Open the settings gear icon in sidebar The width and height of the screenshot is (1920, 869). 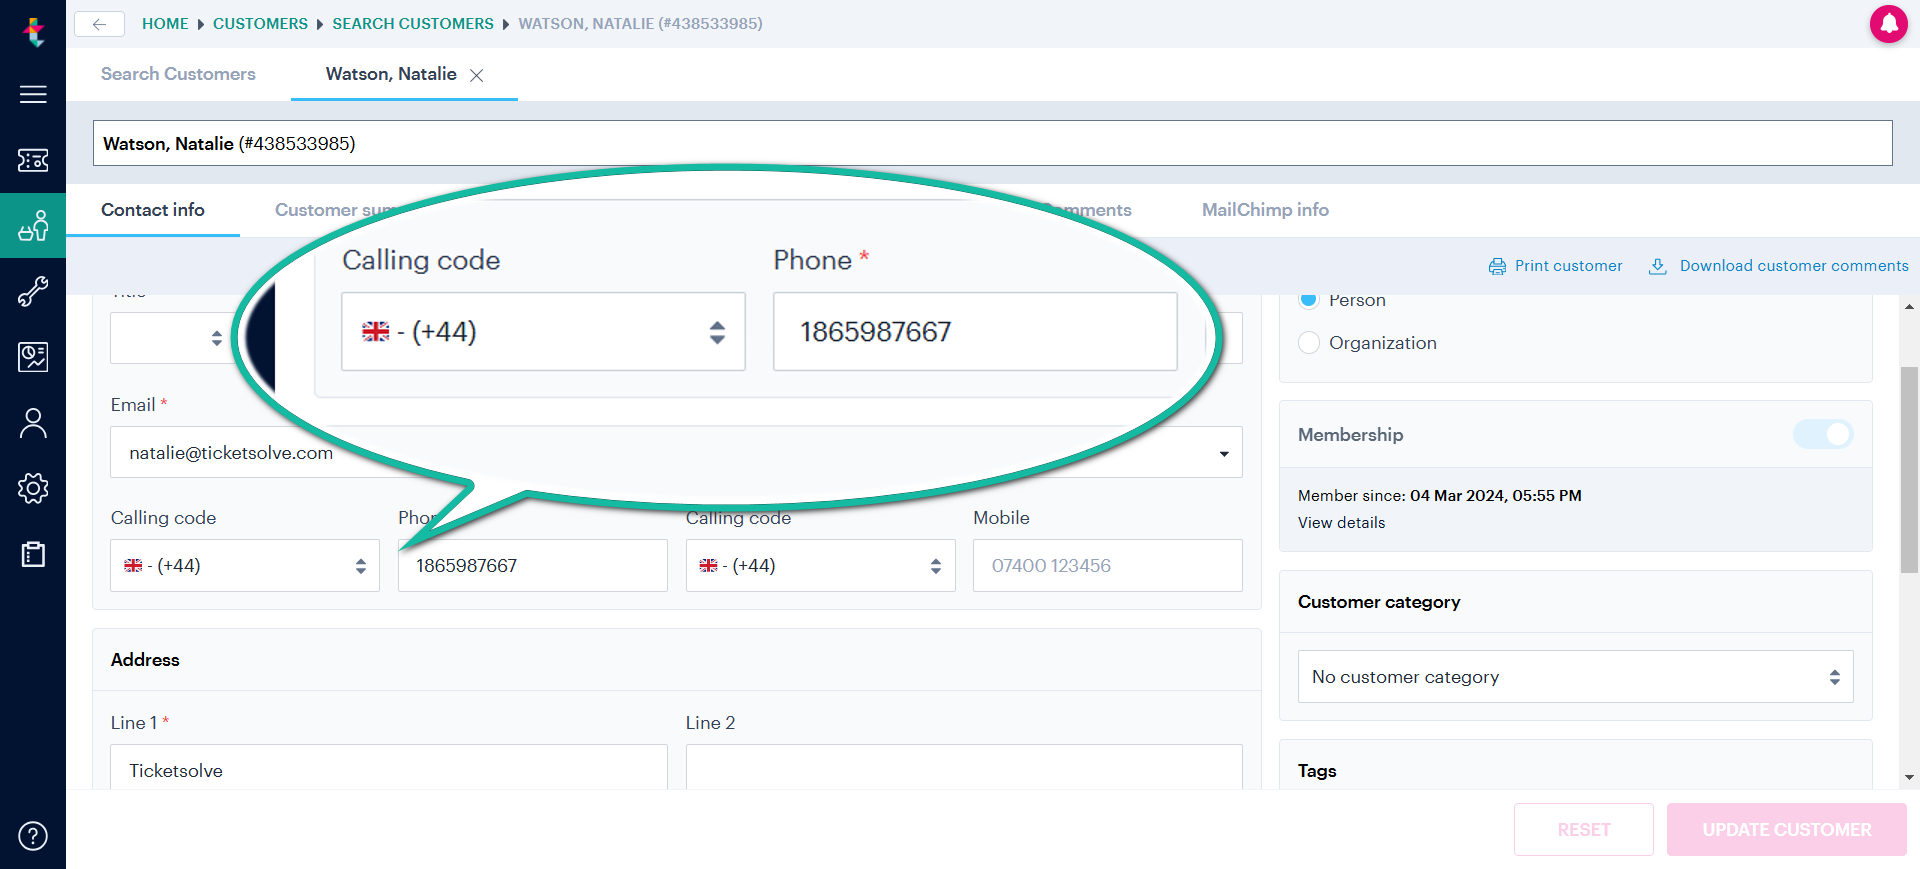pyautogui.click(x=33, y=488)
